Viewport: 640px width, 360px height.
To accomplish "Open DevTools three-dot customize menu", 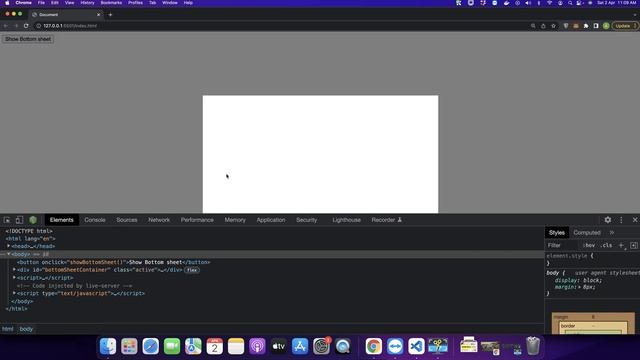I will pyautogui.click(x=621, y=220).
